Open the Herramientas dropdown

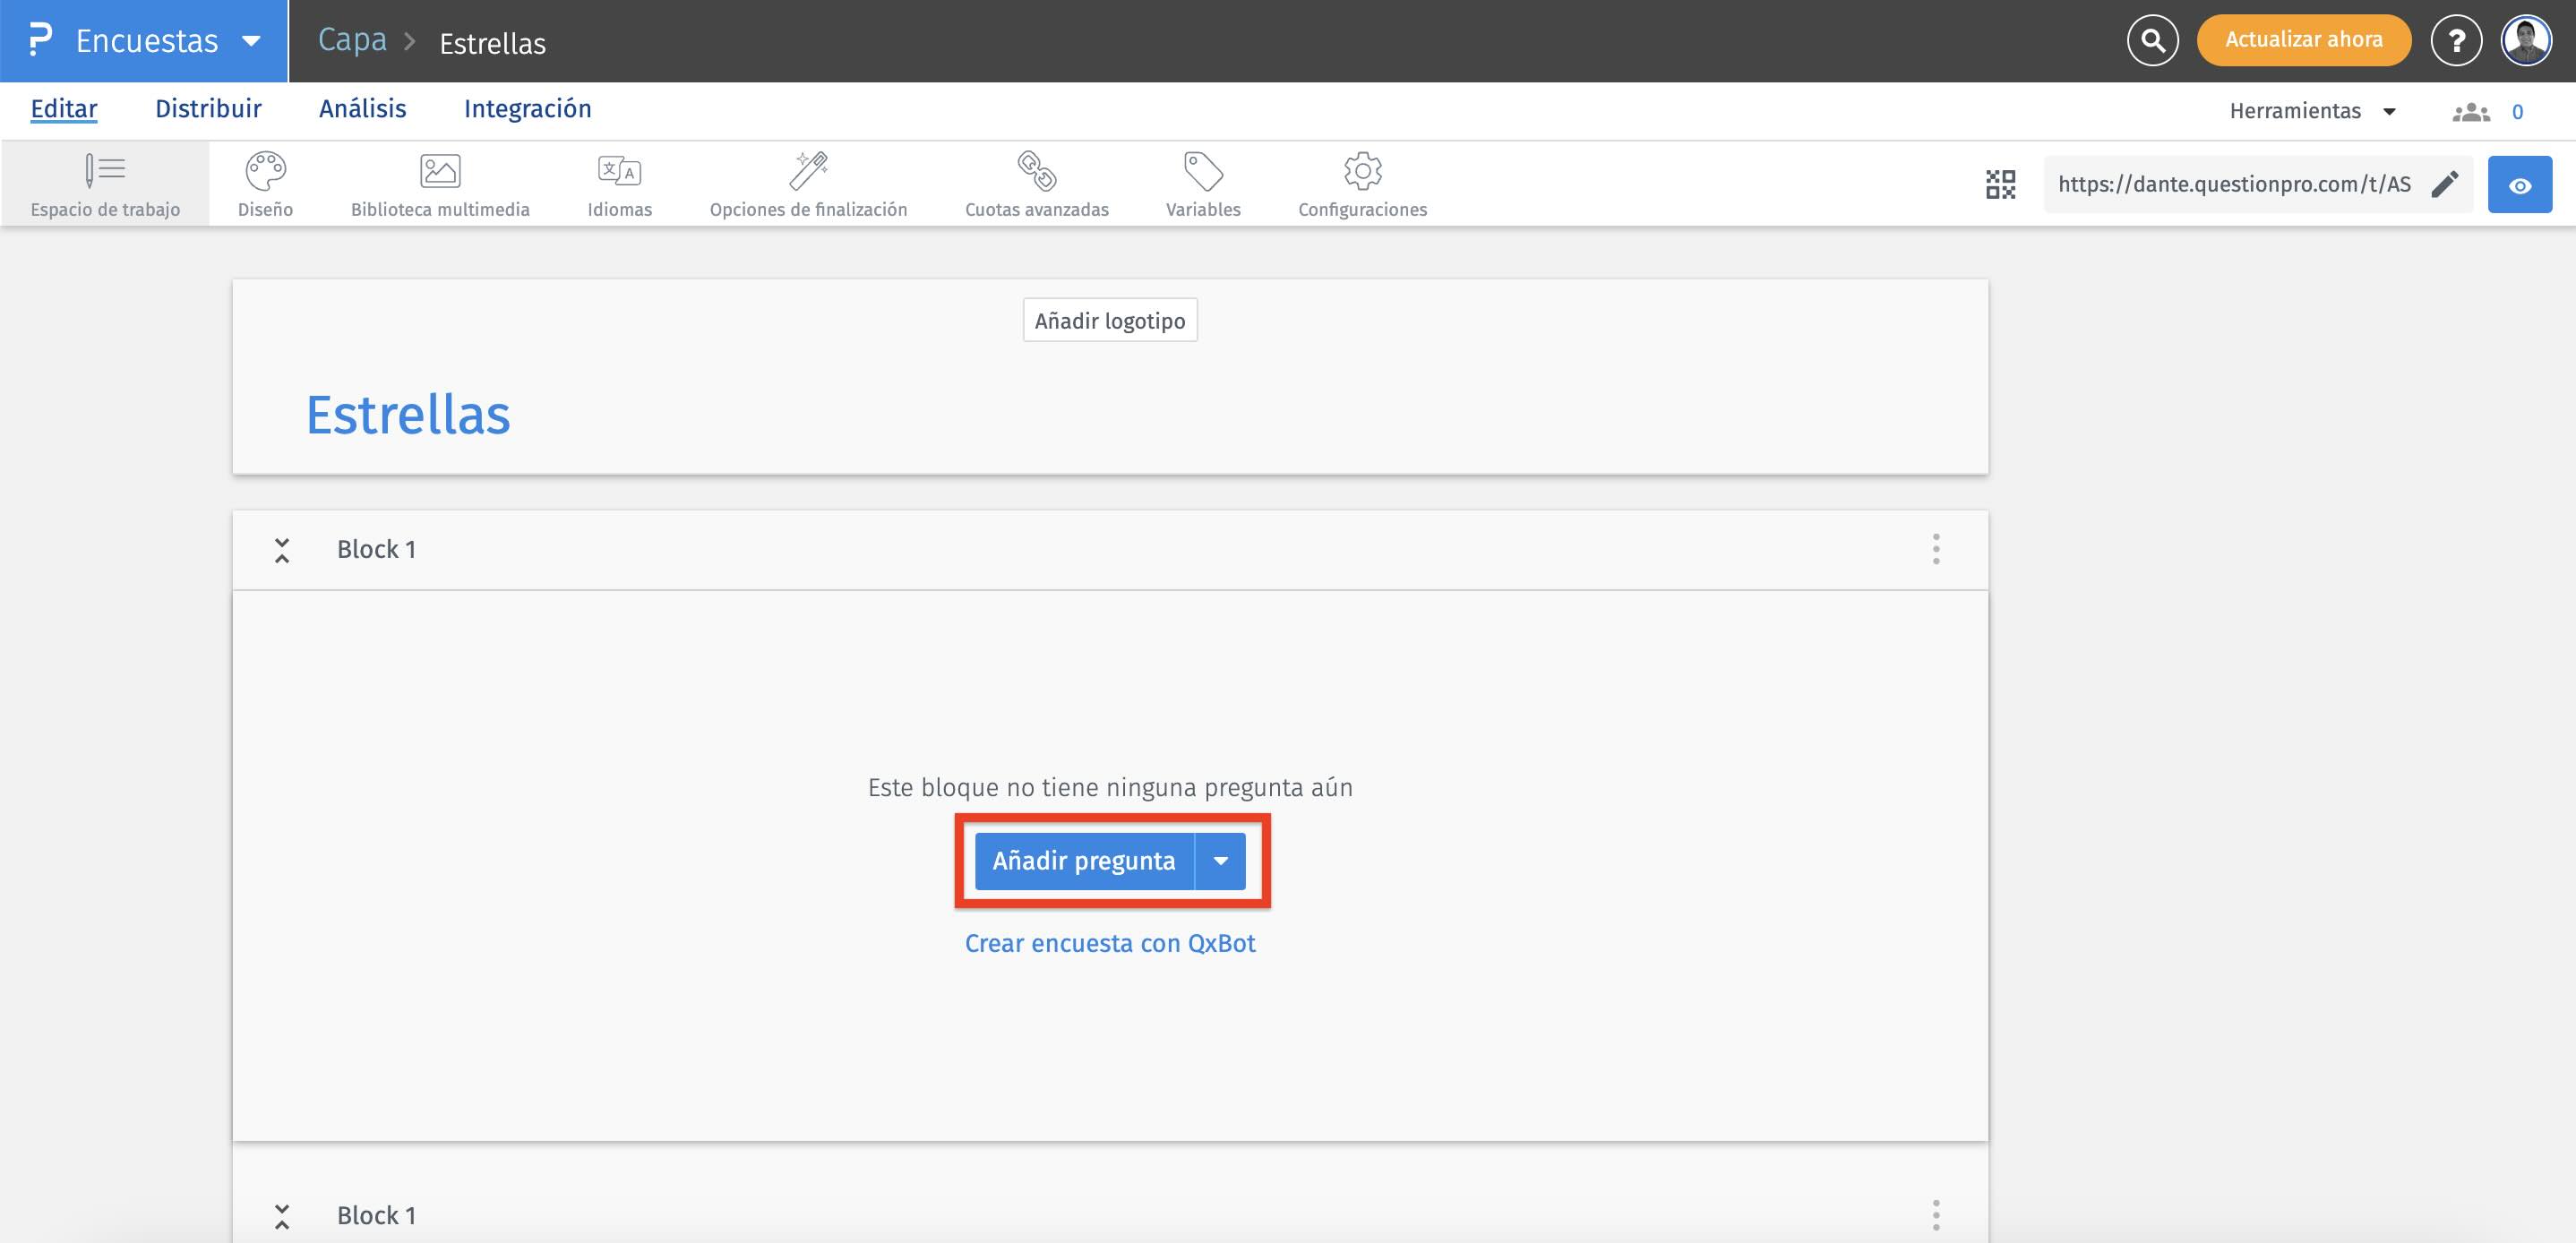(x=2312, y=111)
